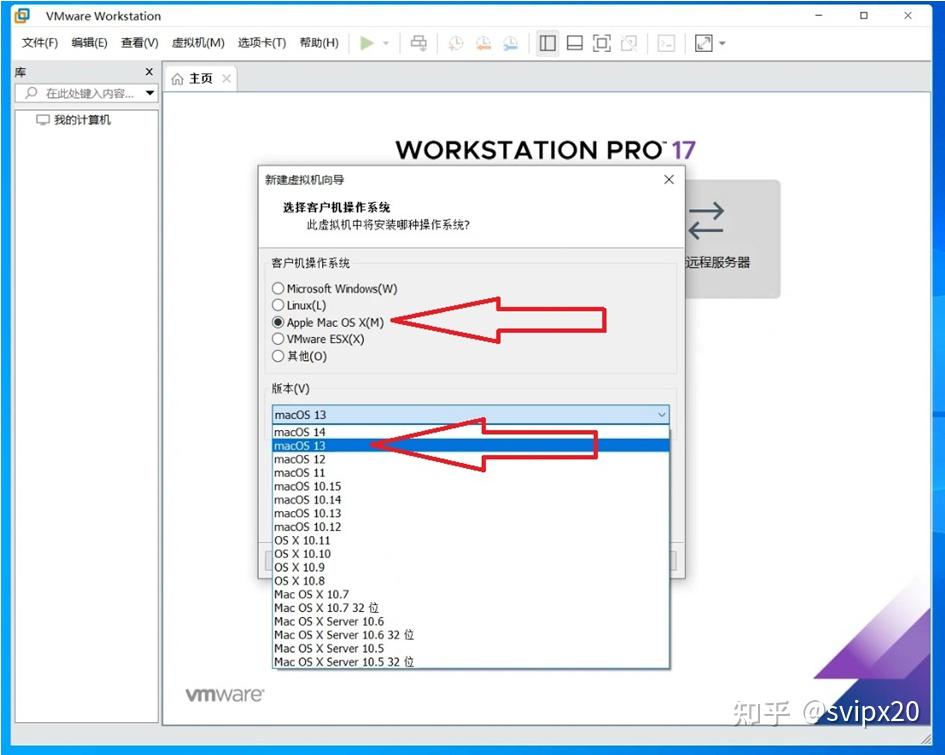Click the VMware Workstation title bar logo
945x755 pixels.
click(x=21, y=16)
